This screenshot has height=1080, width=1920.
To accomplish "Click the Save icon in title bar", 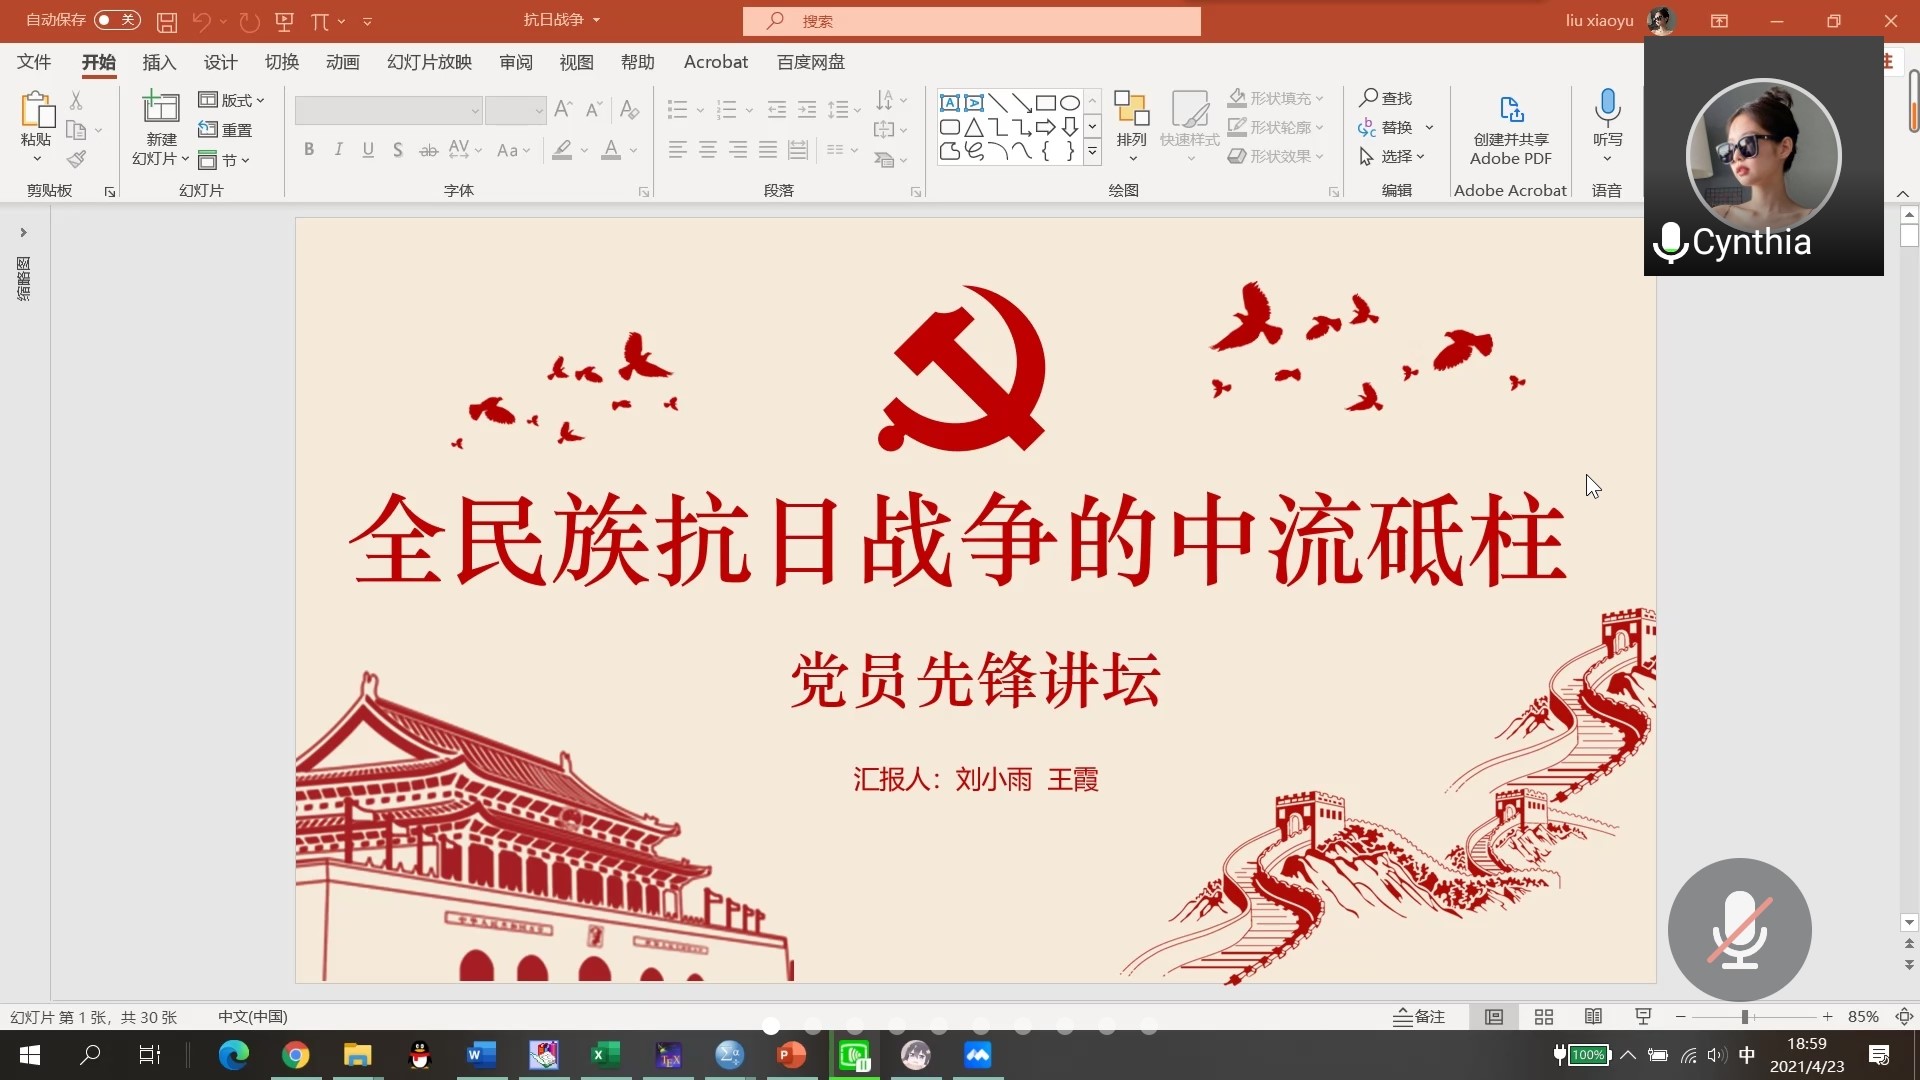I will [x=166, y=21].
